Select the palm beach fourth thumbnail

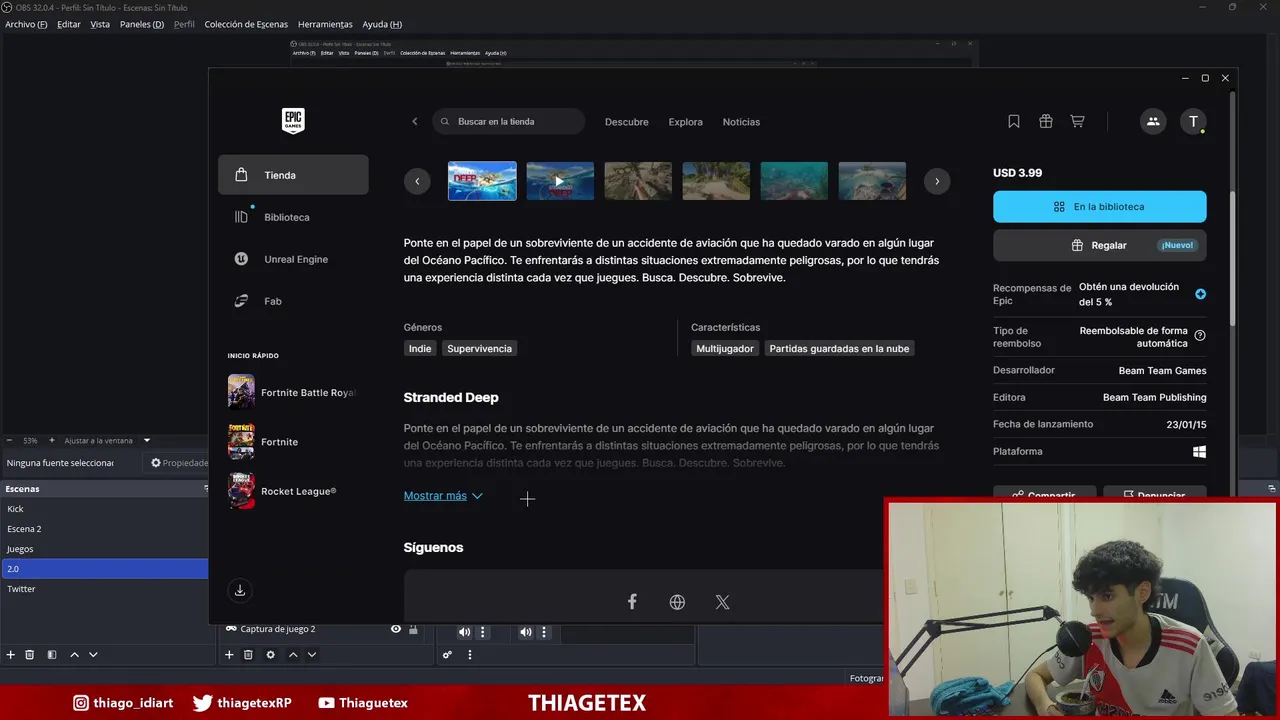click(716, 181)
